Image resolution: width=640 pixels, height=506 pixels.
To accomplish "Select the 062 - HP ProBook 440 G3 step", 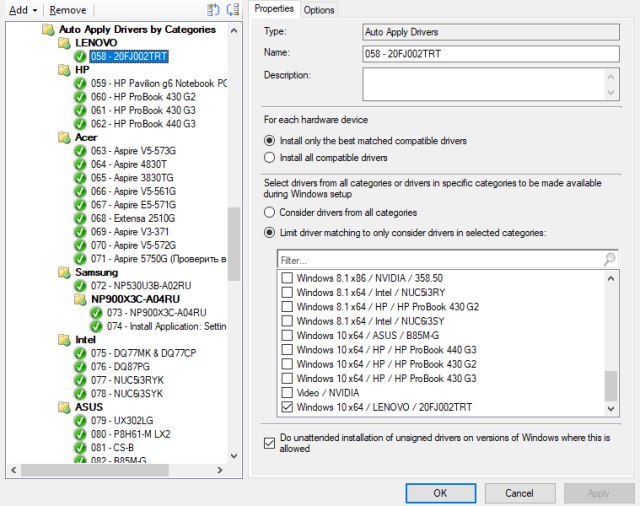I will 143,124.
